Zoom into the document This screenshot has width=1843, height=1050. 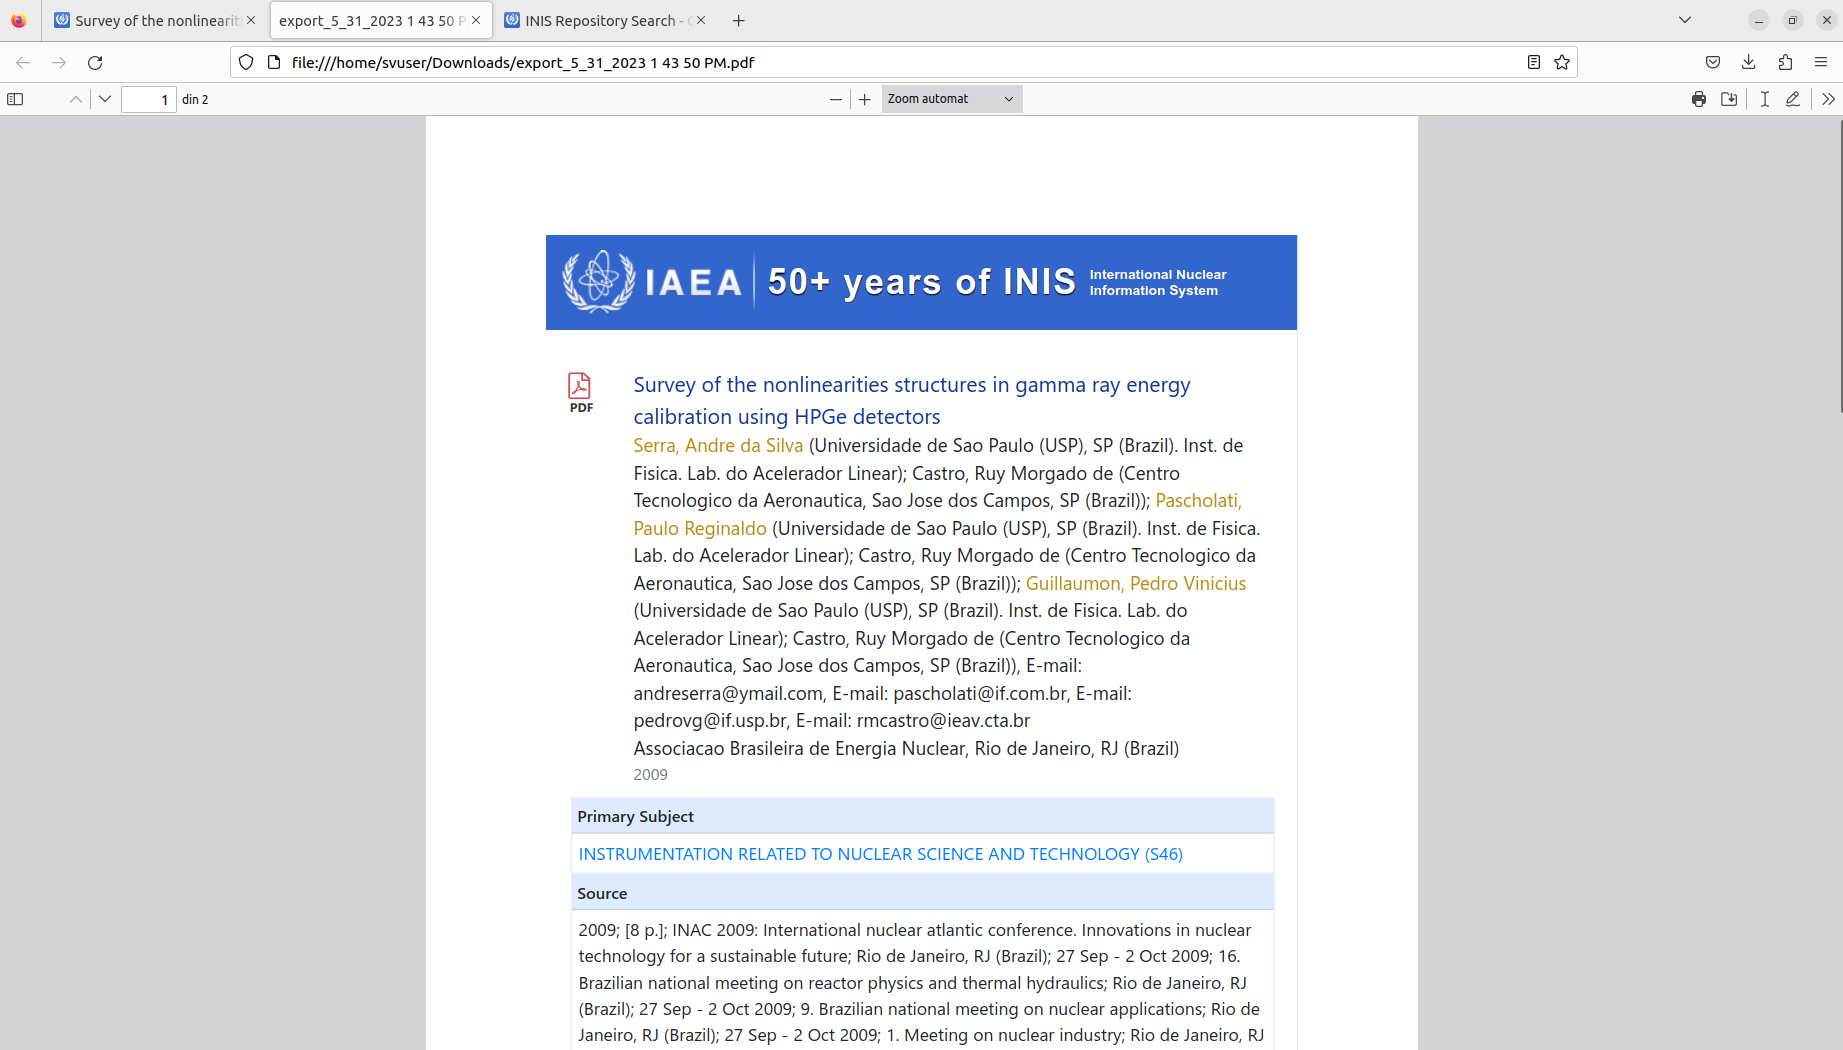pos(864,99)
